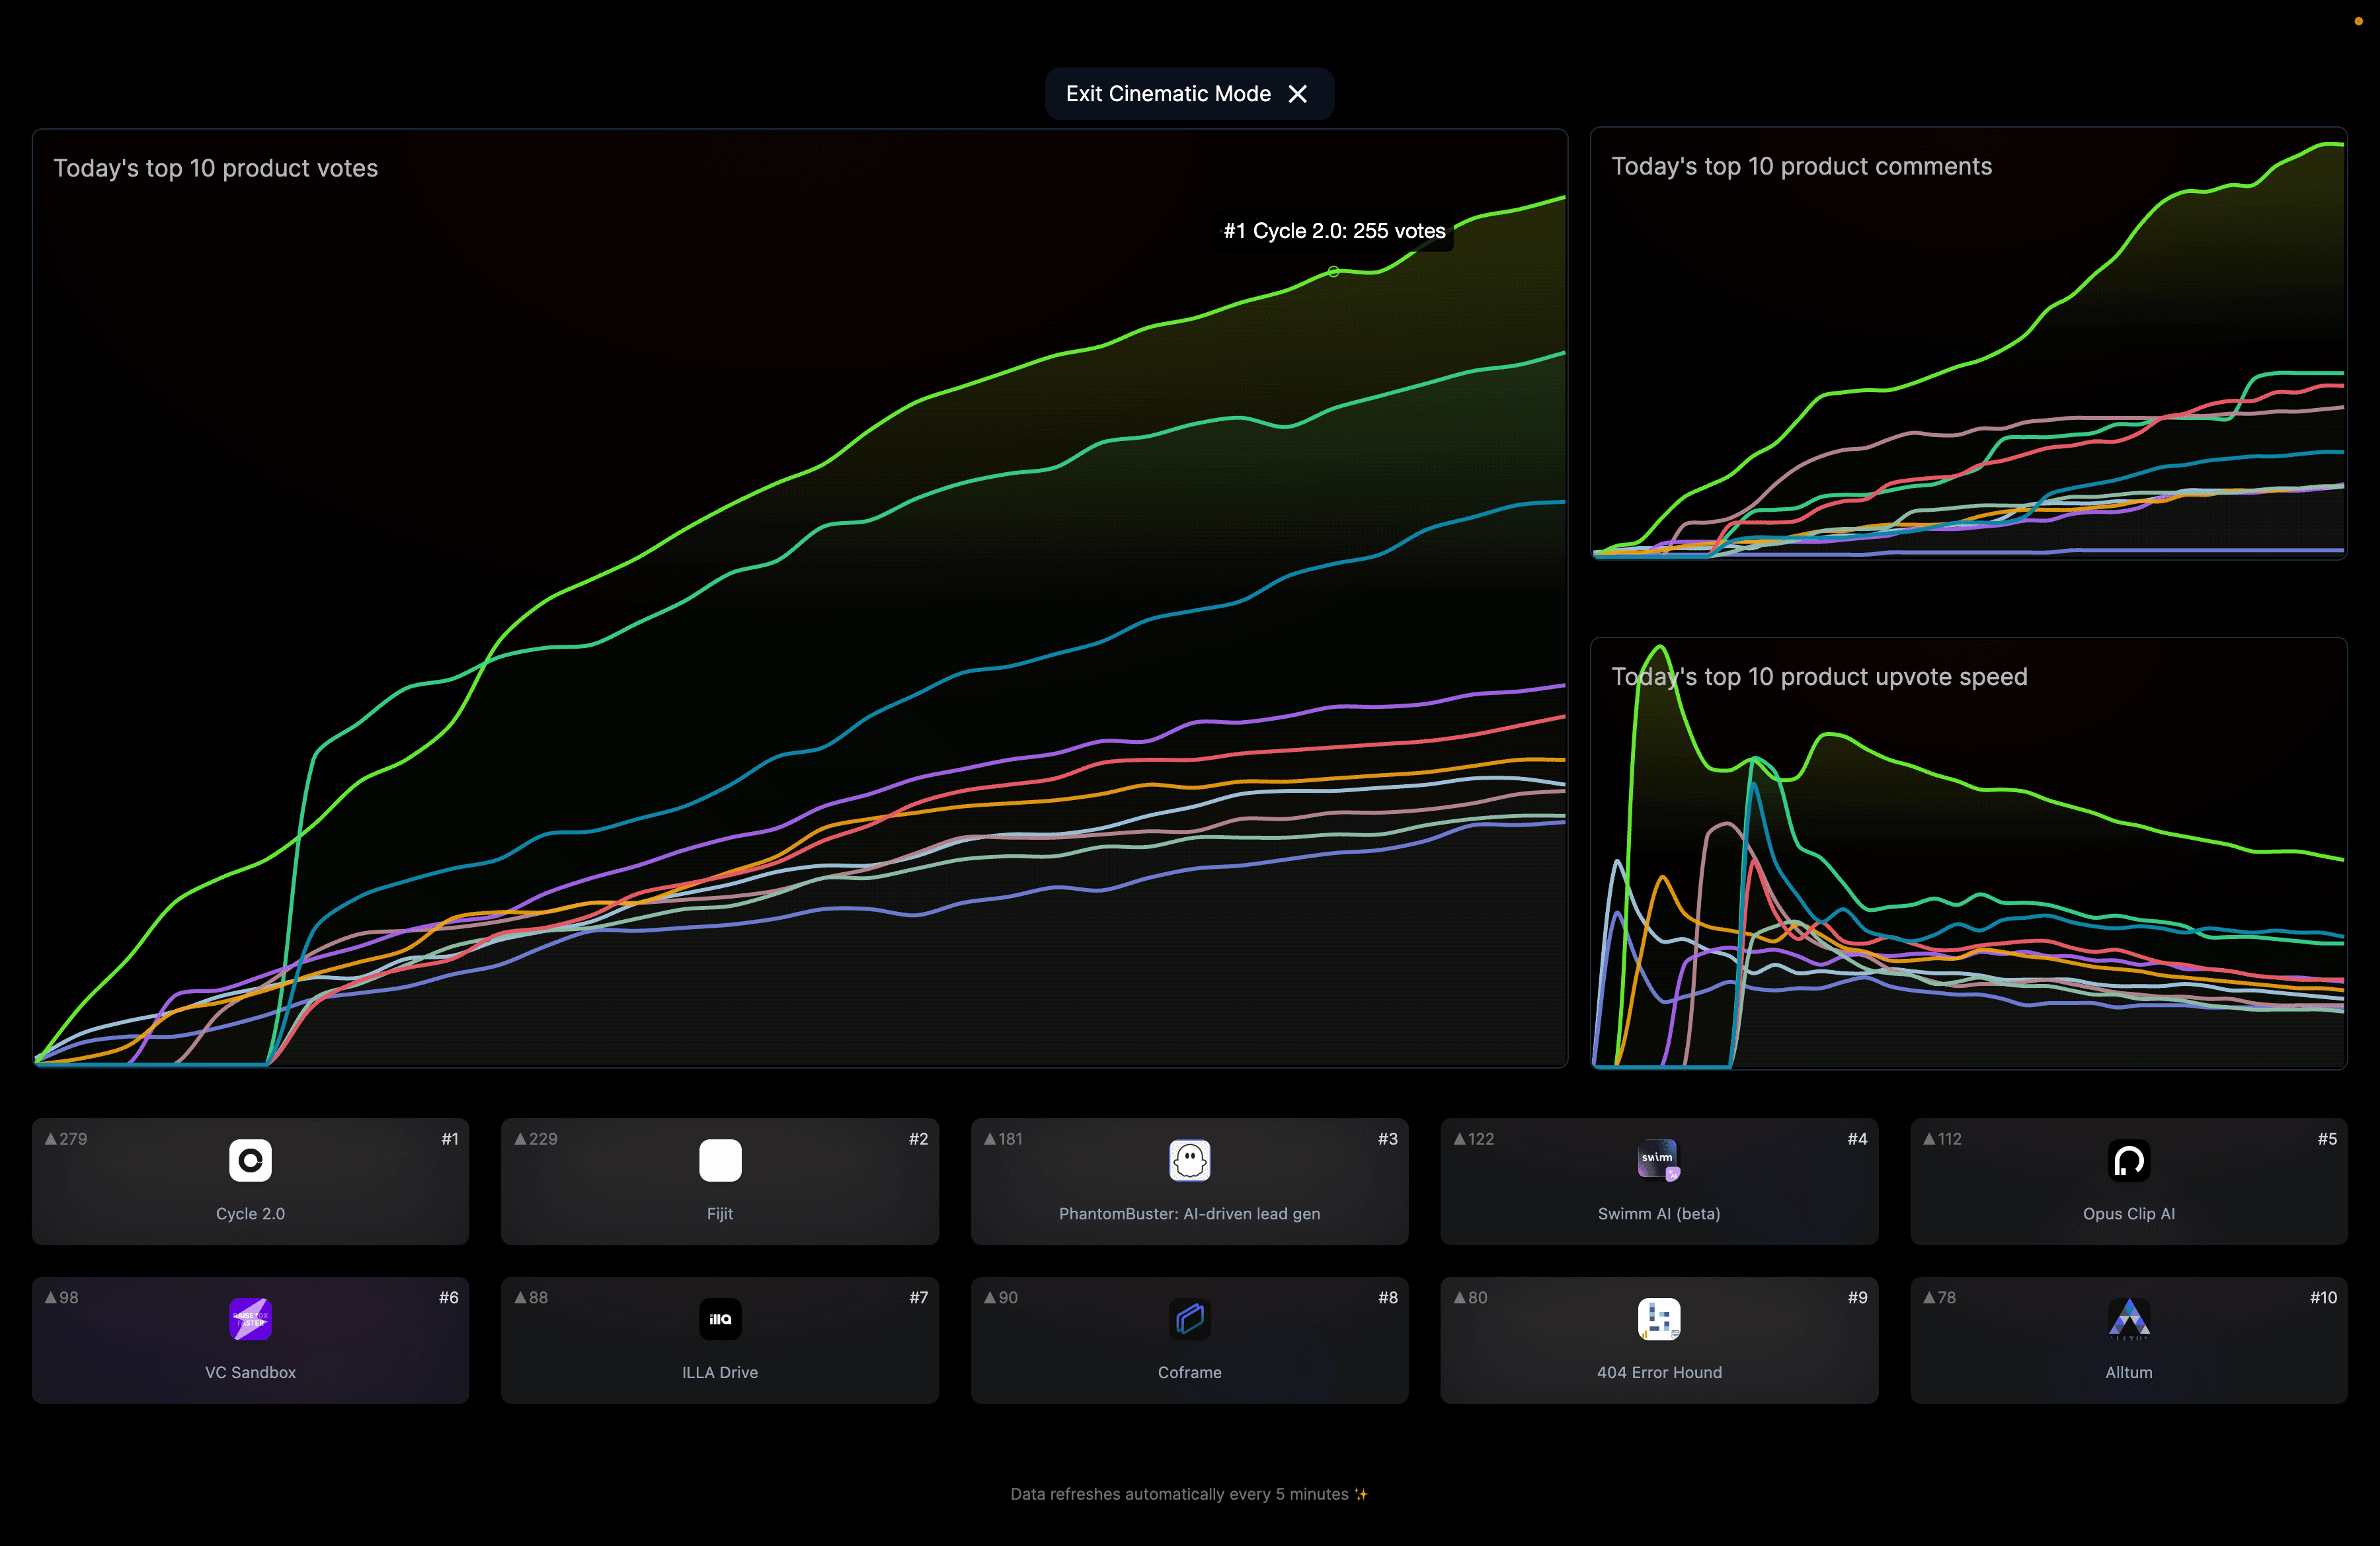
Task: Click the X next to Exit Cinematic Mode
Action: (x=1298, y=94)
